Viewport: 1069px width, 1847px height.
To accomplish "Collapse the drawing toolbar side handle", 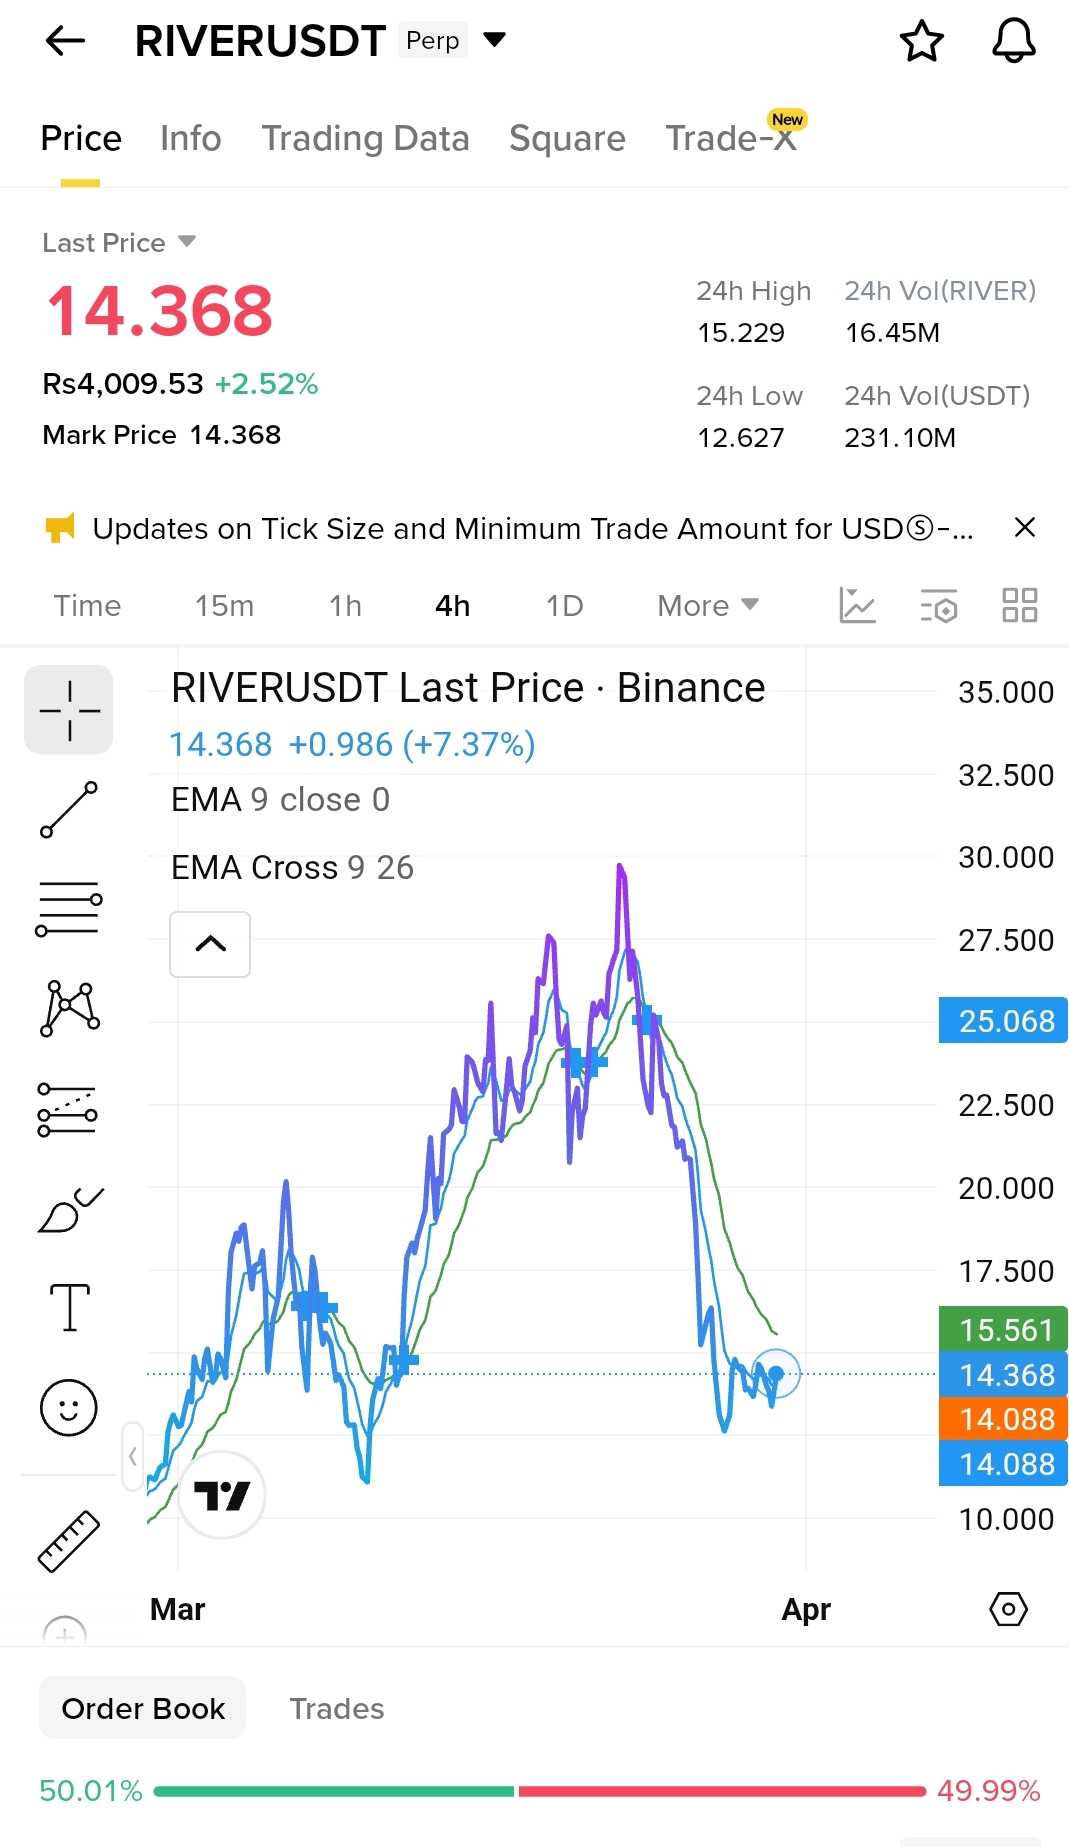I will pos(132,1457).
